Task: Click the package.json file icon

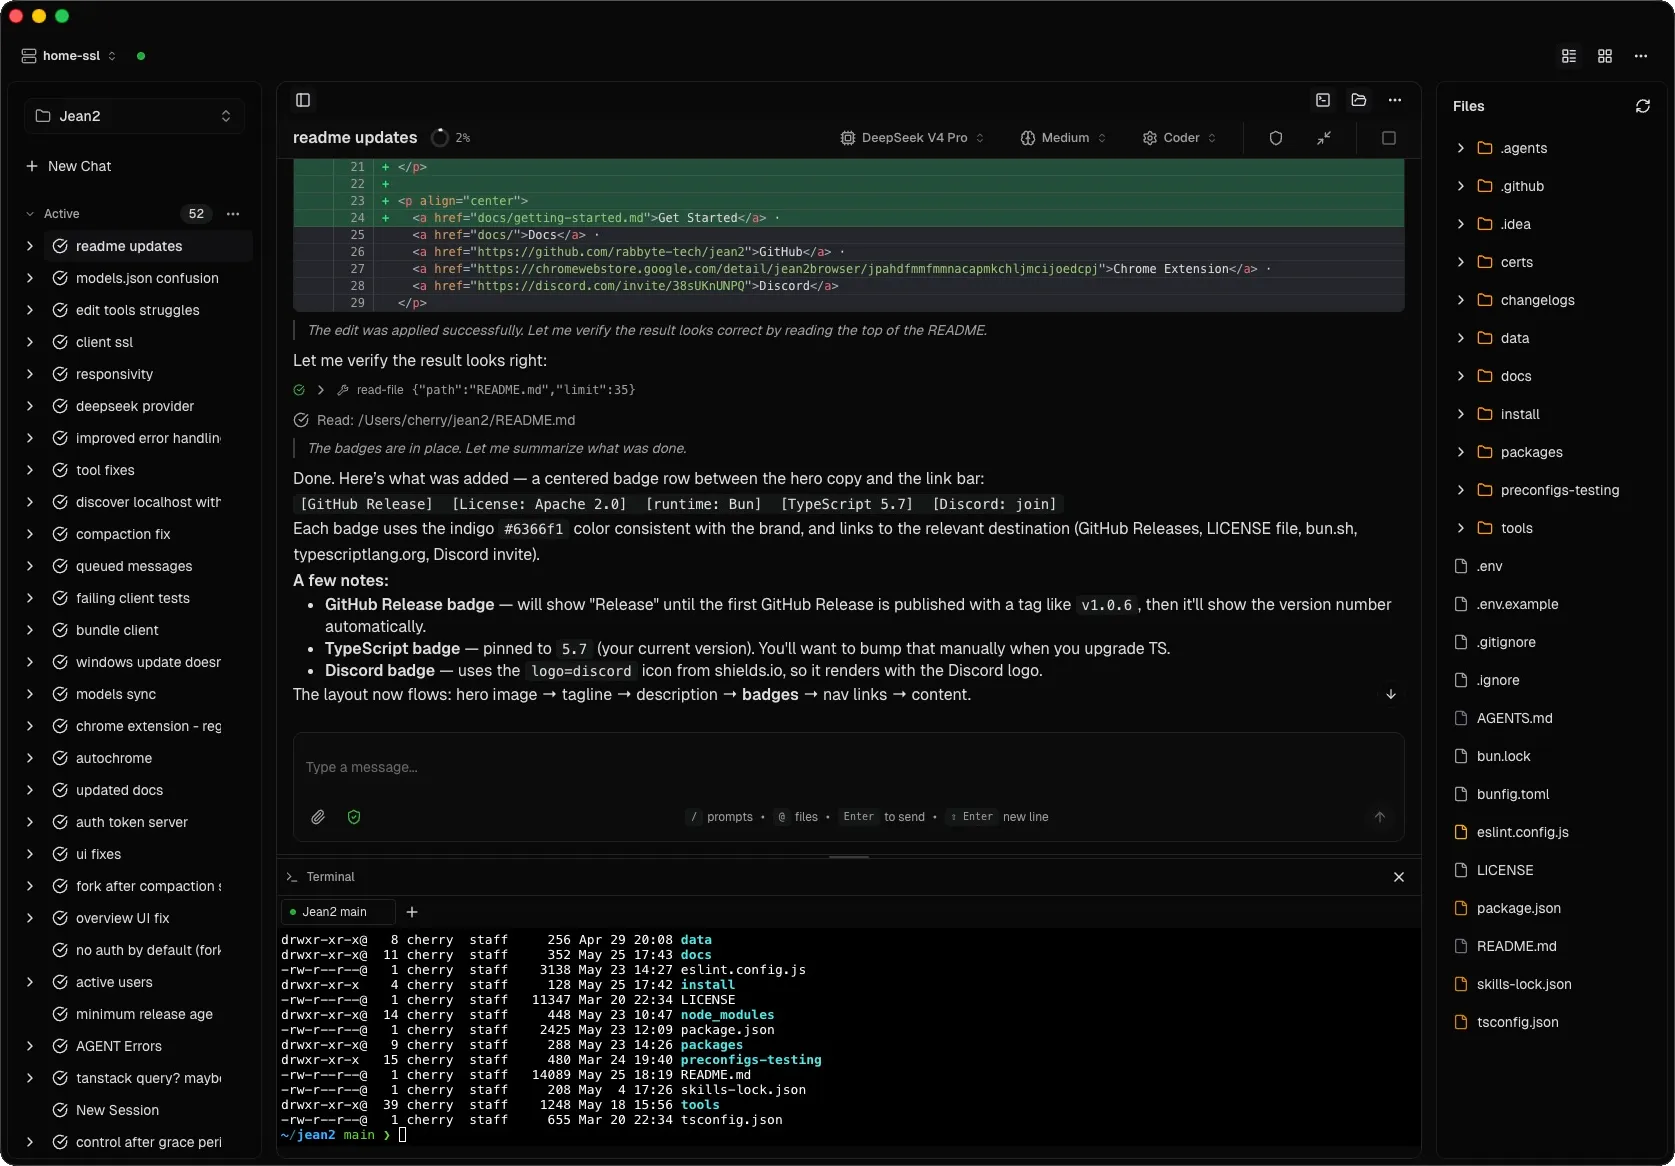Action: [x=1461, y=908]
